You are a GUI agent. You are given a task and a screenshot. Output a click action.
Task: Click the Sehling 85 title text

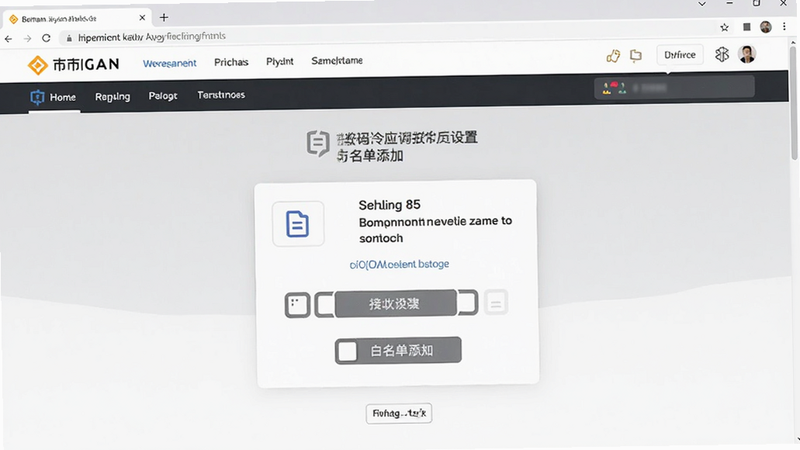389,205
